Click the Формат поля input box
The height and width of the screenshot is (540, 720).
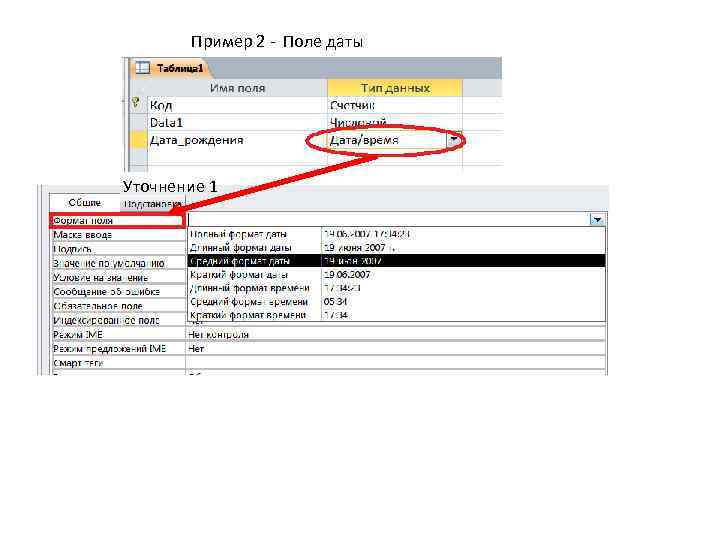pyautogui.click(x=388, y=220)
